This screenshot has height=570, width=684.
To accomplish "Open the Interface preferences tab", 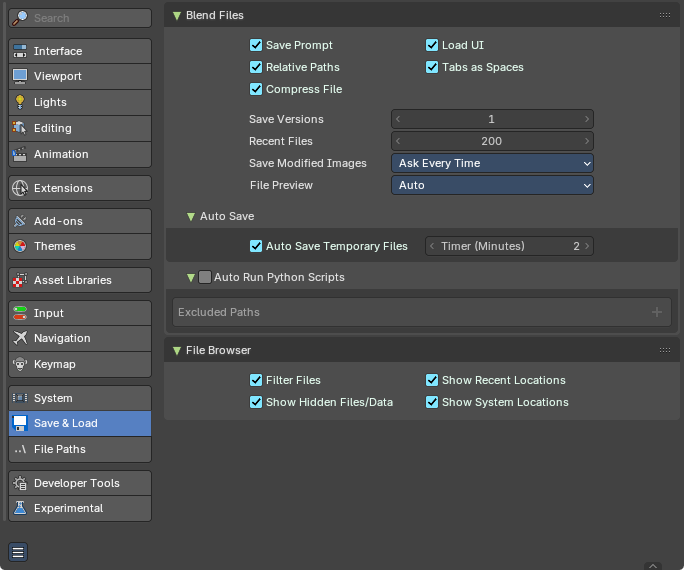I will 80,51.
